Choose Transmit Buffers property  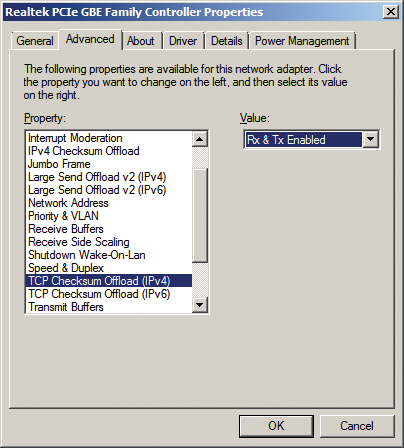[x=108, y=307]
